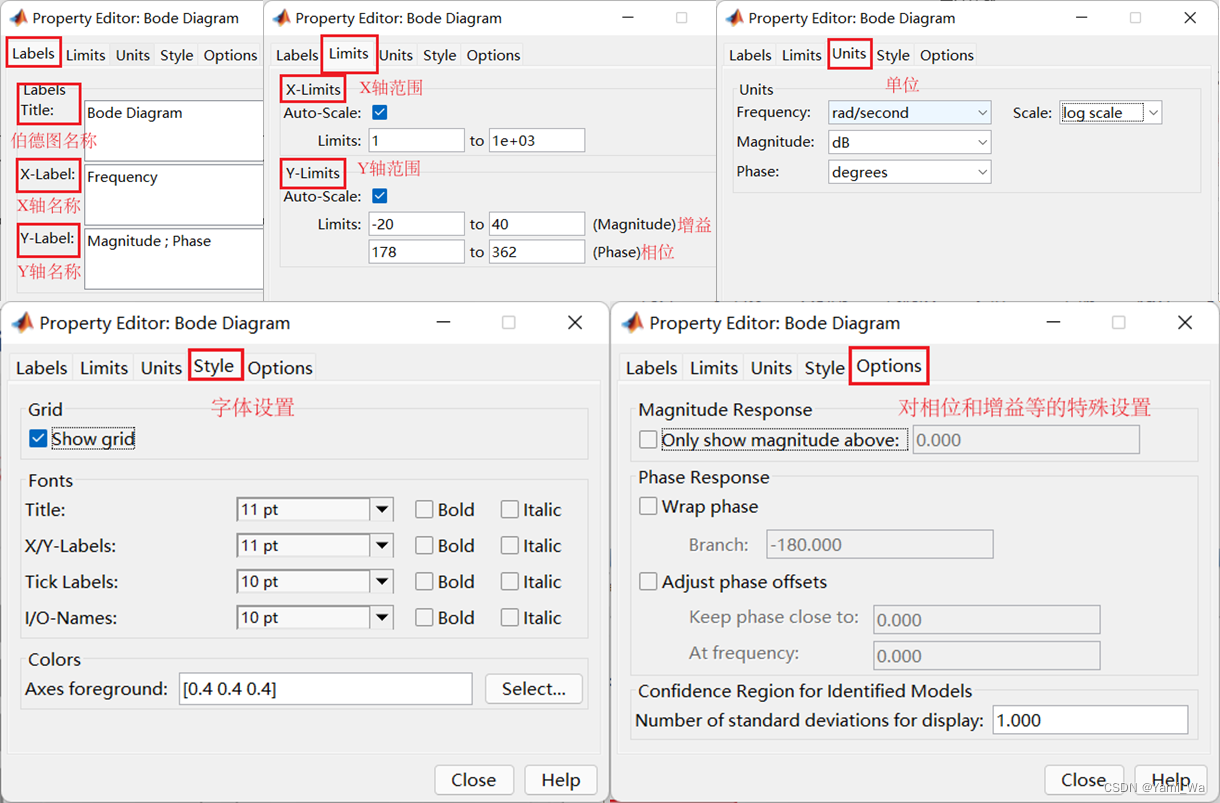1220x803 pixels.
Task: Minimize the Units Property Editor window
Action: [1081, 18]
